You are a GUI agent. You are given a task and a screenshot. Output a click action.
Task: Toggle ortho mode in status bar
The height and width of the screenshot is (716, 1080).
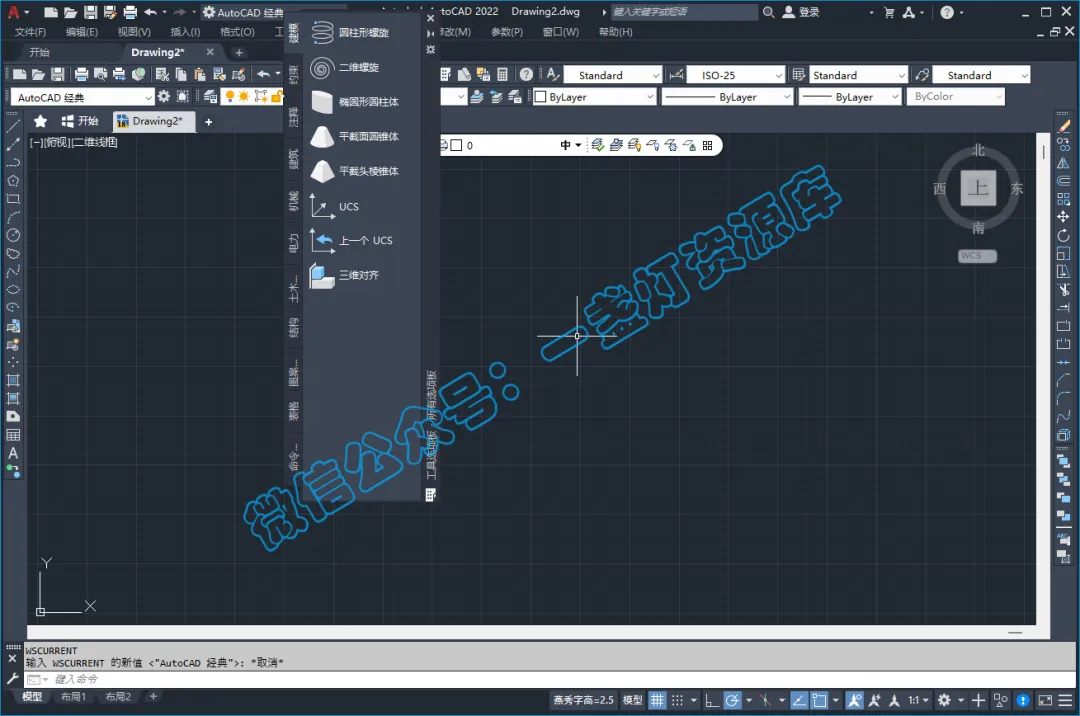[712, 700]
